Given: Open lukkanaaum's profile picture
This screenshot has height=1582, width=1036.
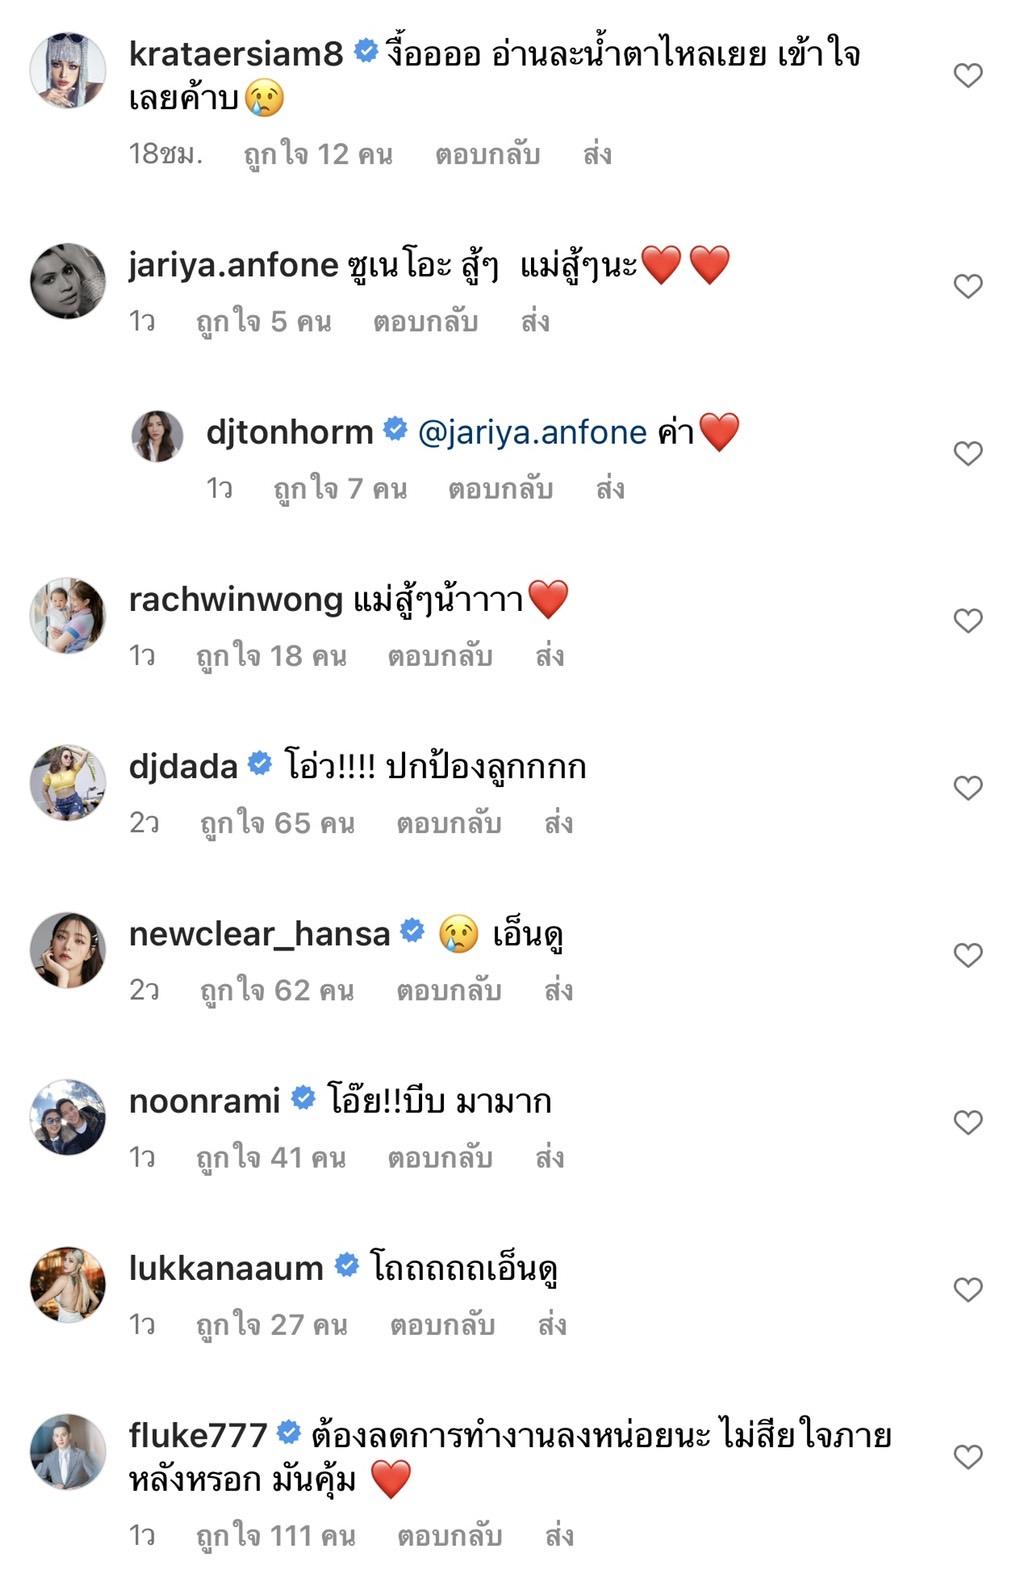Looking at the screenshot, I should pyautogui.click(x=68, y=1284).
